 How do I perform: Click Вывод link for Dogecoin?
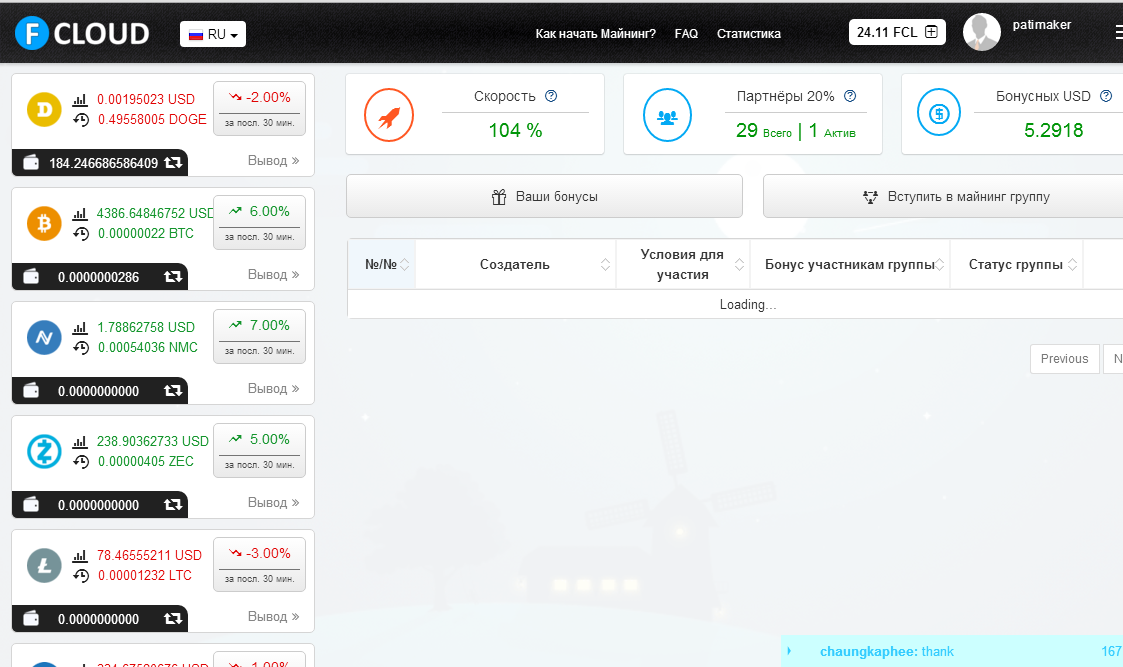tap(273, 160)
